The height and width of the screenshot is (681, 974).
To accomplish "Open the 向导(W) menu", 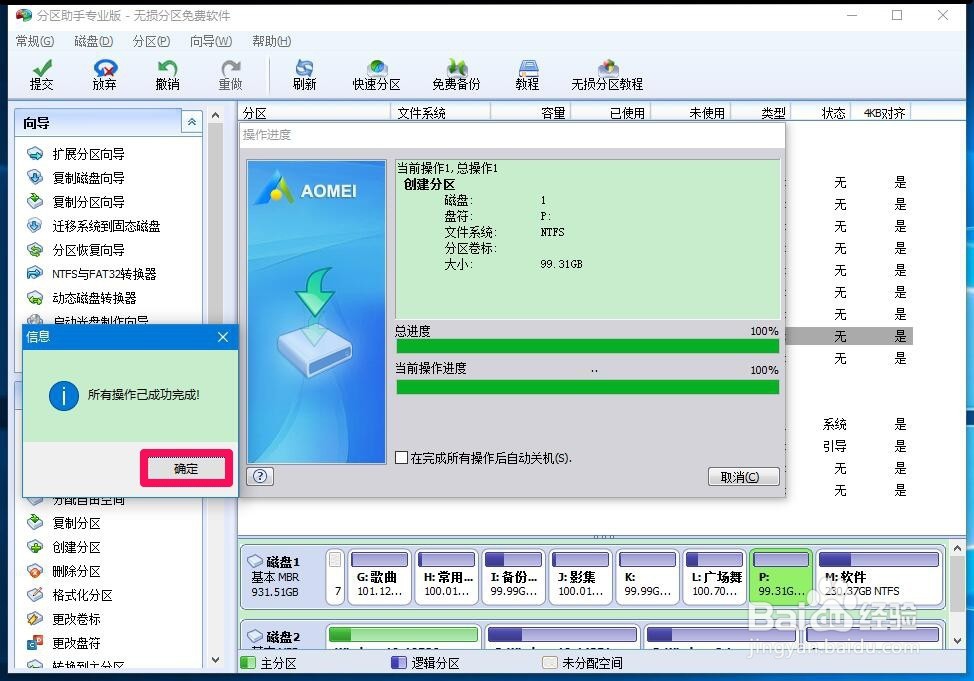I will click(x=211, y=41).
